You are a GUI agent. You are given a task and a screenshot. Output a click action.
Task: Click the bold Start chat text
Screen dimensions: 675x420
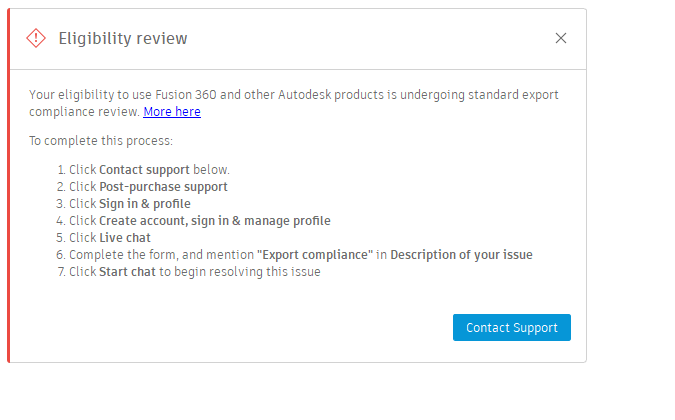pyautogui.click(x=127, y=271)
